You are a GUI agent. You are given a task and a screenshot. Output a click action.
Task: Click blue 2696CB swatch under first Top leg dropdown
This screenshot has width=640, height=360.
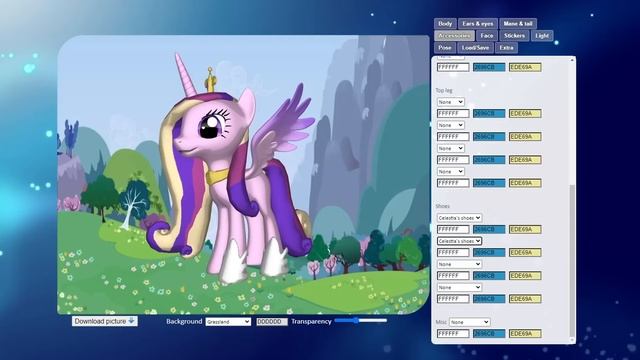coord(489,113)
